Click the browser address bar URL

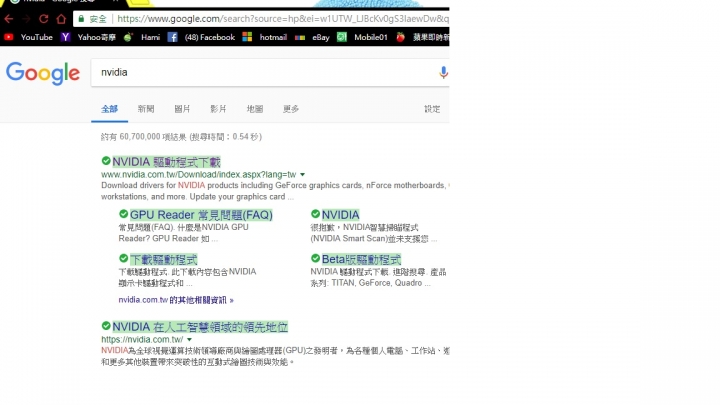click(283, 19)
